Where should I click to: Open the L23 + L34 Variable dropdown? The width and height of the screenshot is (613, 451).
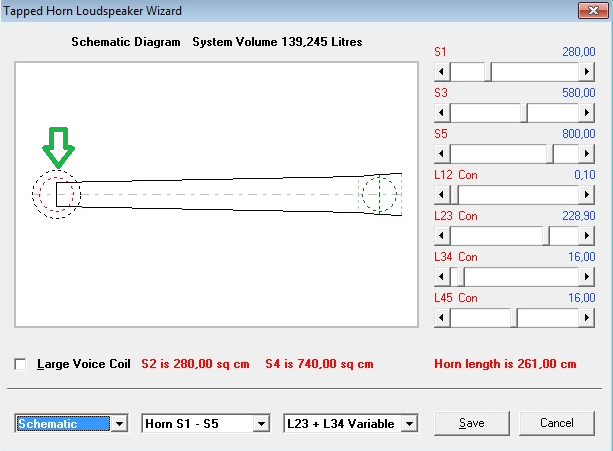pyautogui.click(x=409, y=424)
